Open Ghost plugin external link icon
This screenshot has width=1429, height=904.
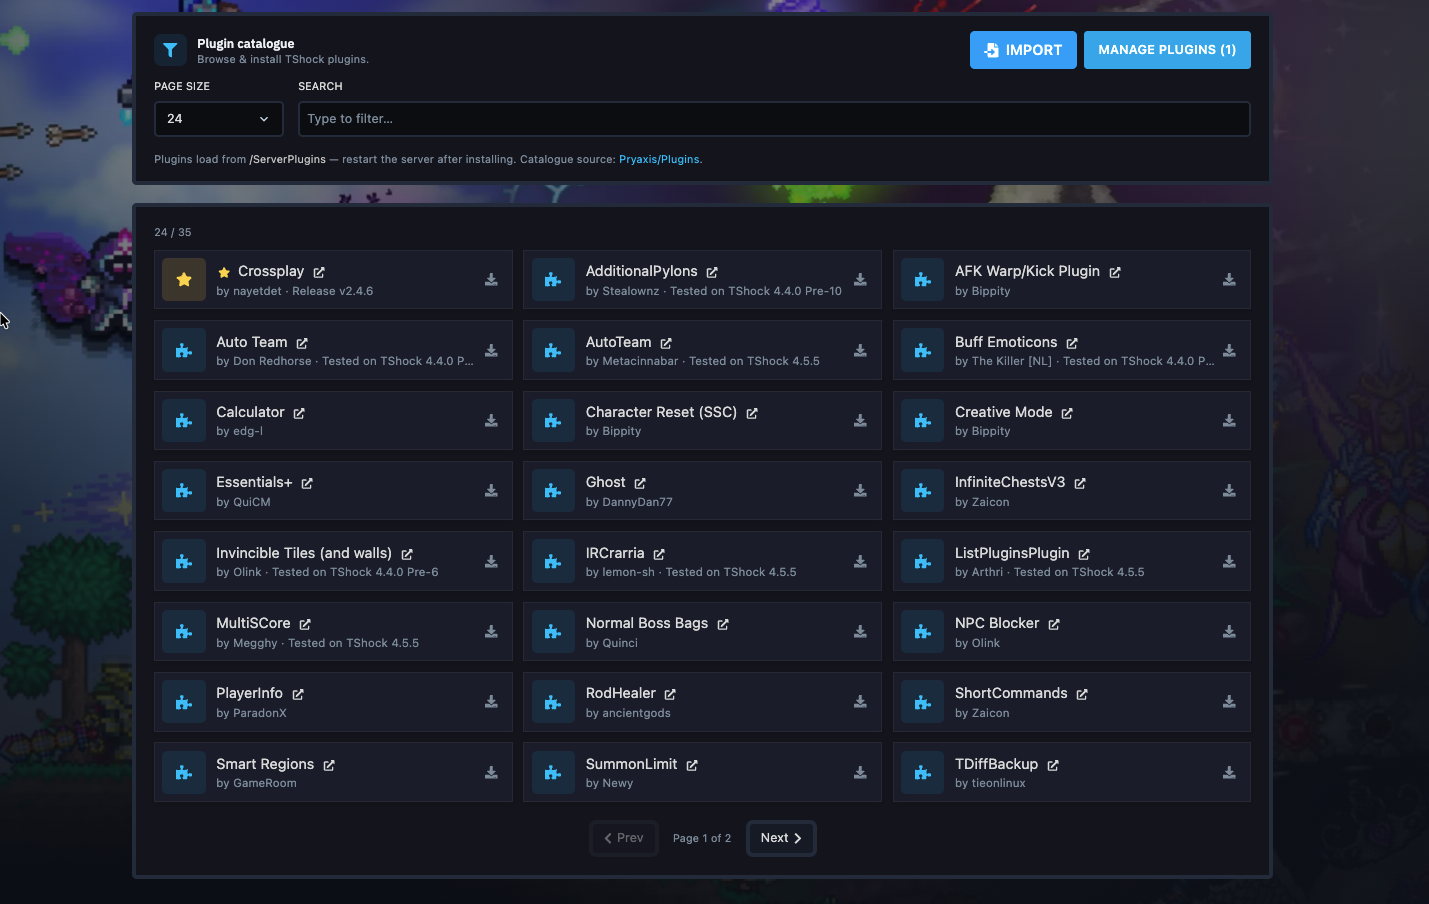[x=640, y=483]
